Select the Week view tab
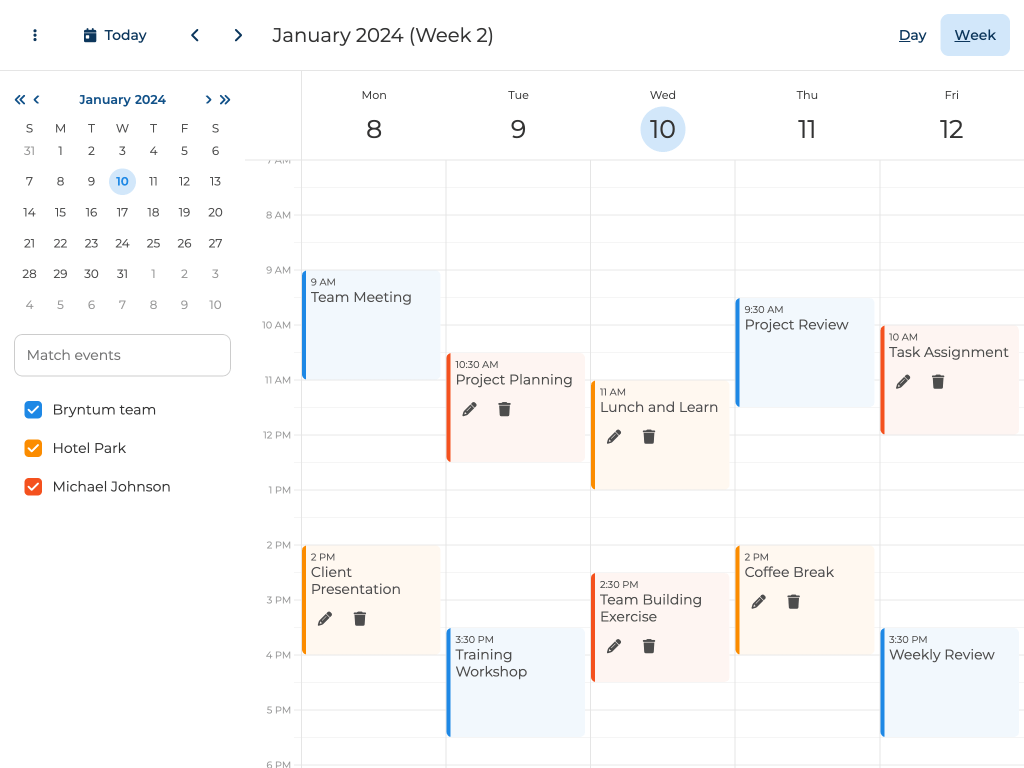 click(x=974, y=35)
